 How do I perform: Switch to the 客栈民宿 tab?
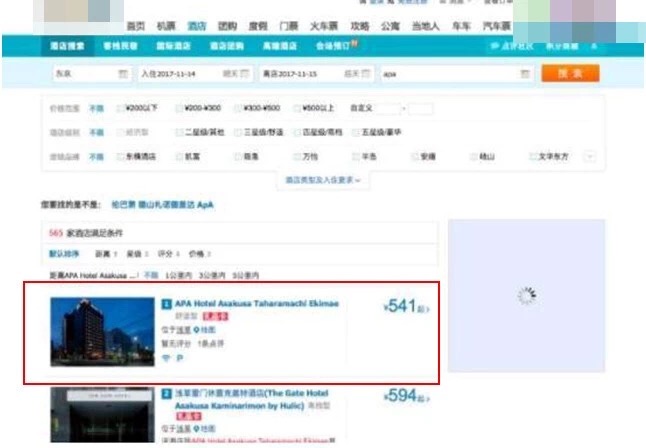(120, 46)
